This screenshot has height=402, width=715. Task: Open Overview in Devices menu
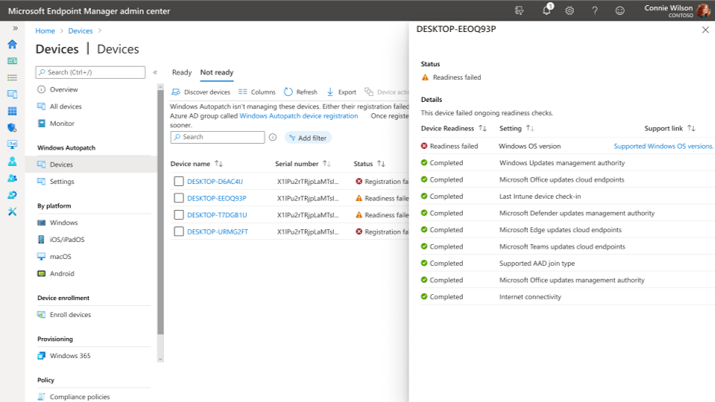[63, 89]
